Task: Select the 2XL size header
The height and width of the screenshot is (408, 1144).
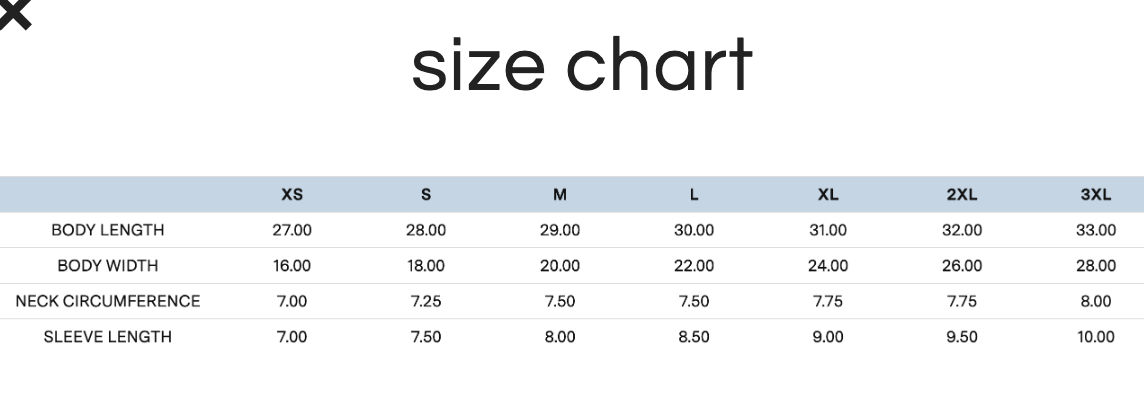Action: 962,195
